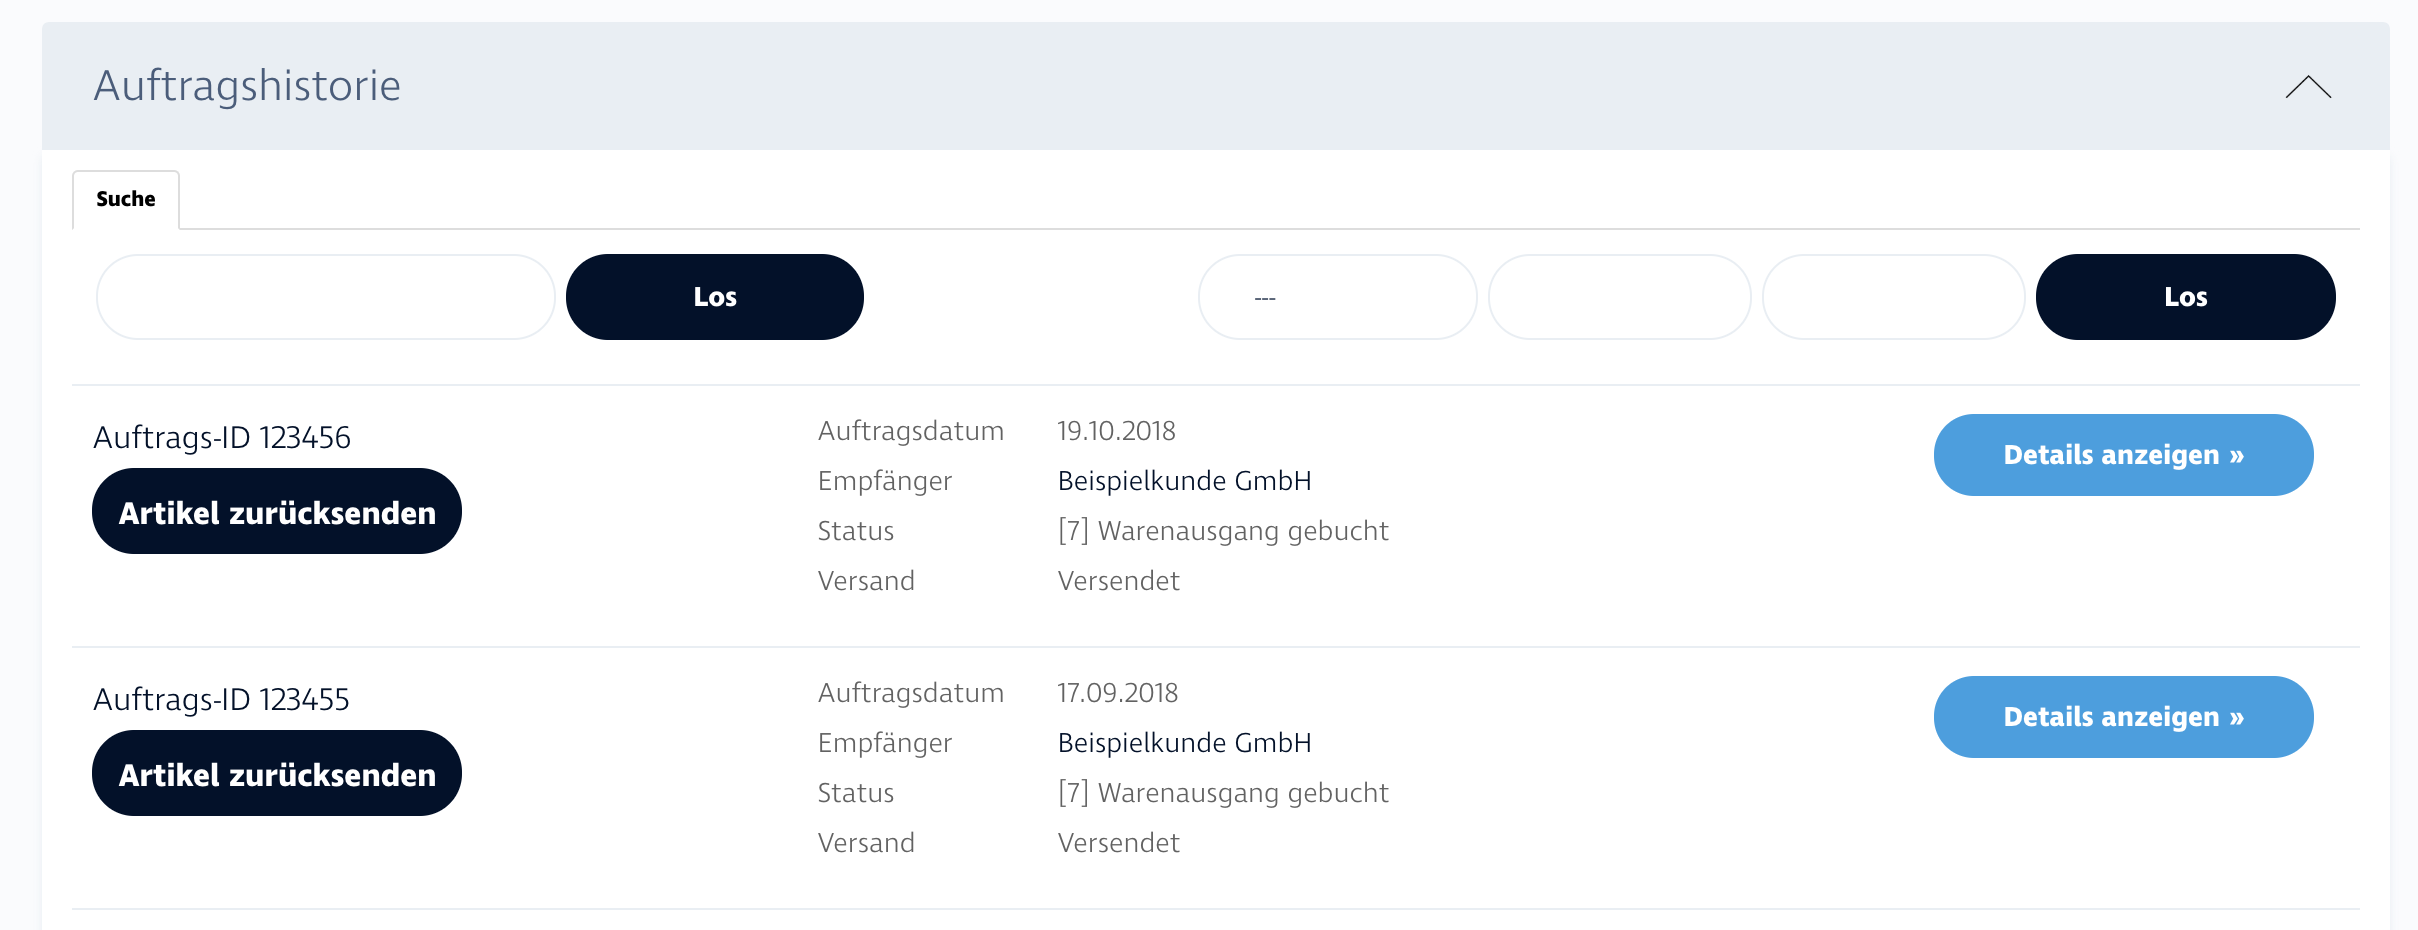Click the Auftrags-ID 123455 heading
Image resolution: width=2418 pixels, height=930 pixels.
[x=222, y=700]
